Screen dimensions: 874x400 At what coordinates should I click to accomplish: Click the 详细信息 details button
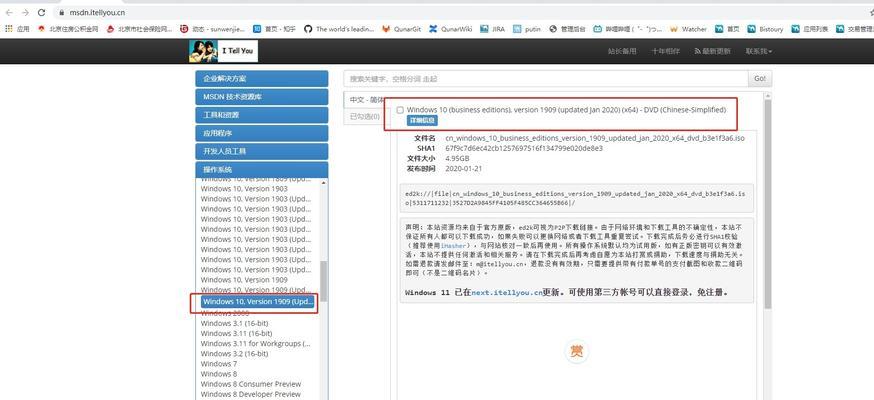[423, 121]
